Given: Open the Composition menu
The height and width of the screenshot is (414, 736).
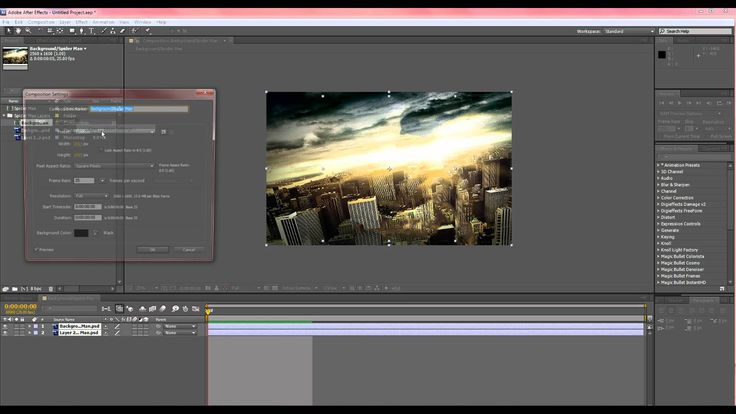Looking at the screenshot, I should (41, 20).
